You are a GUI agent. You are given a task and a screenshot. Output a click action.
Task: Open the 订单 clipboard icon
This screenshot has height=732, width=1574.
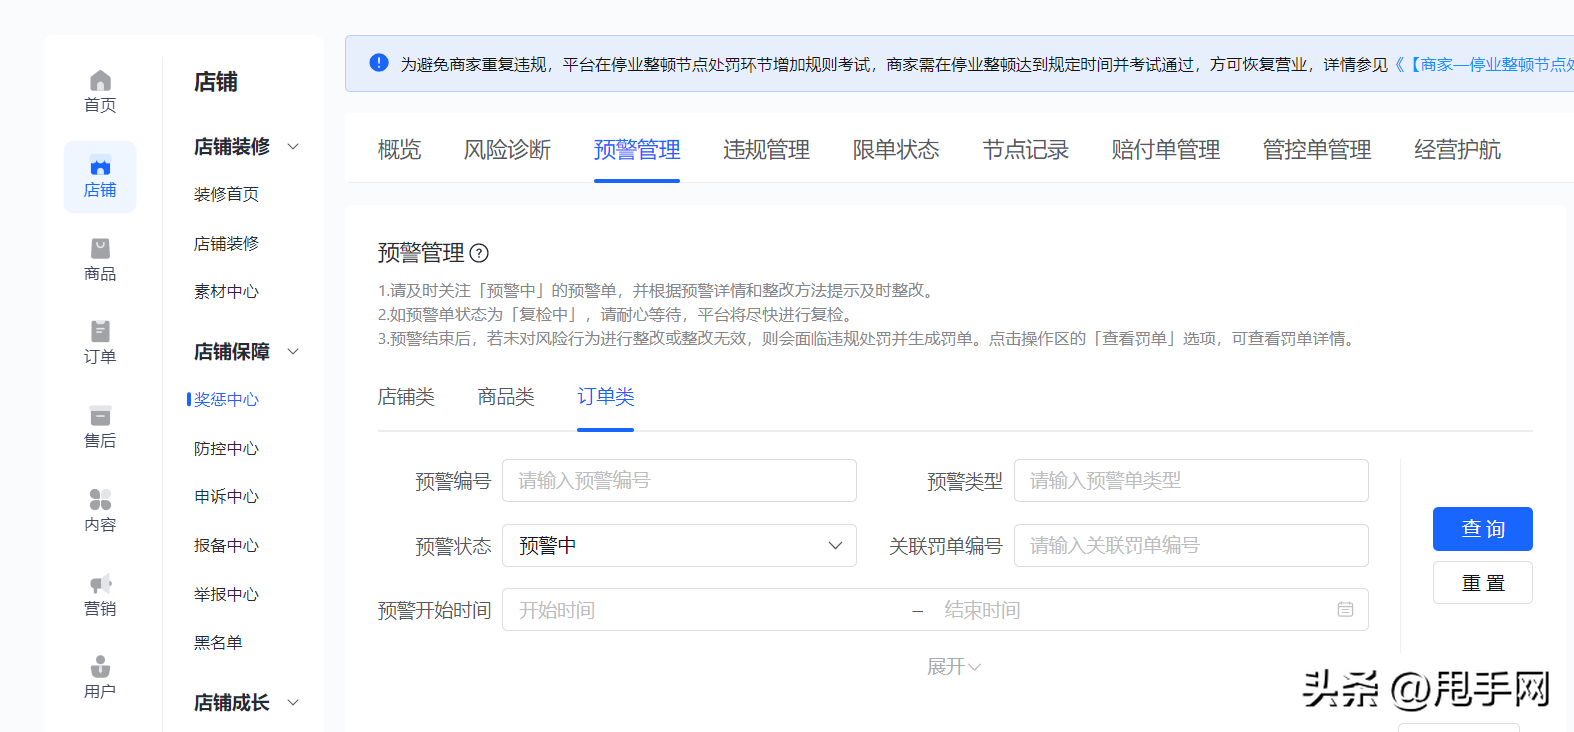click(x=100, y=331)
